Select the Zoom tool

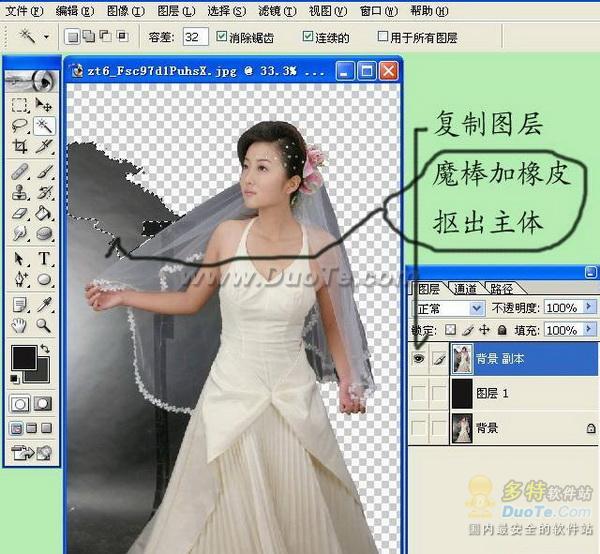(x=44, y=326)
